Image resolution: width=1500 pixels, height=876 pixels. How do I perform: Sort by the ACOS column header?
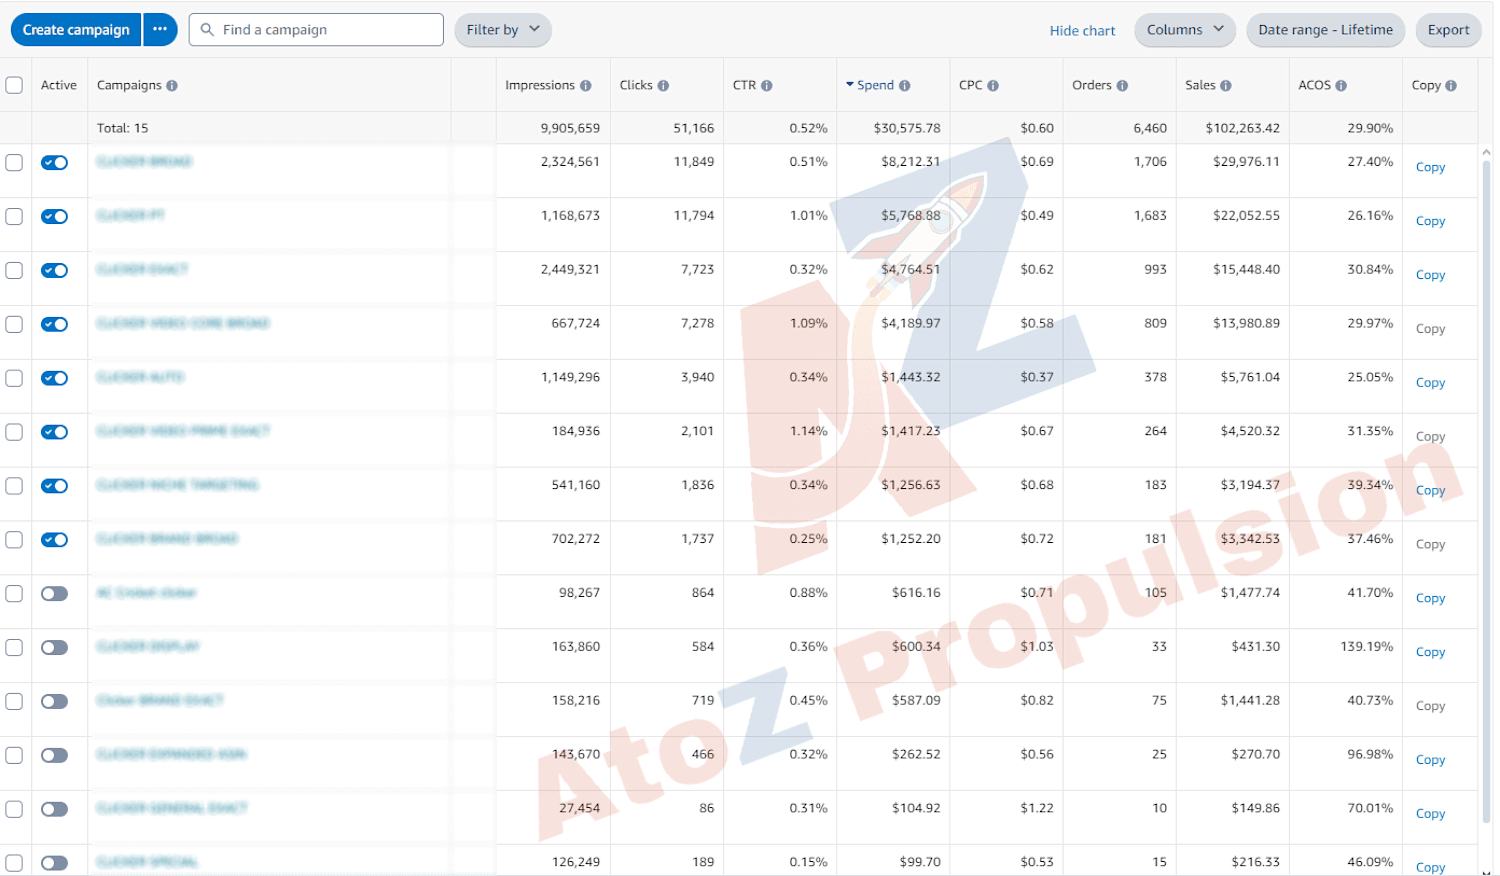(x=1314, y=85)
